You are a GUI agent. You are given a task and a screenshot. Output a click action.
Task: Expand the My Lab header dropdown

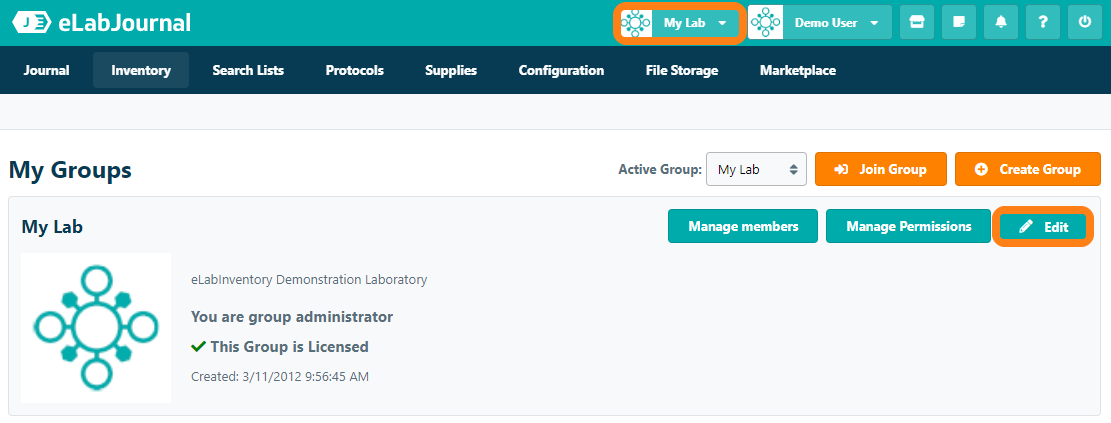pos(722,23)
